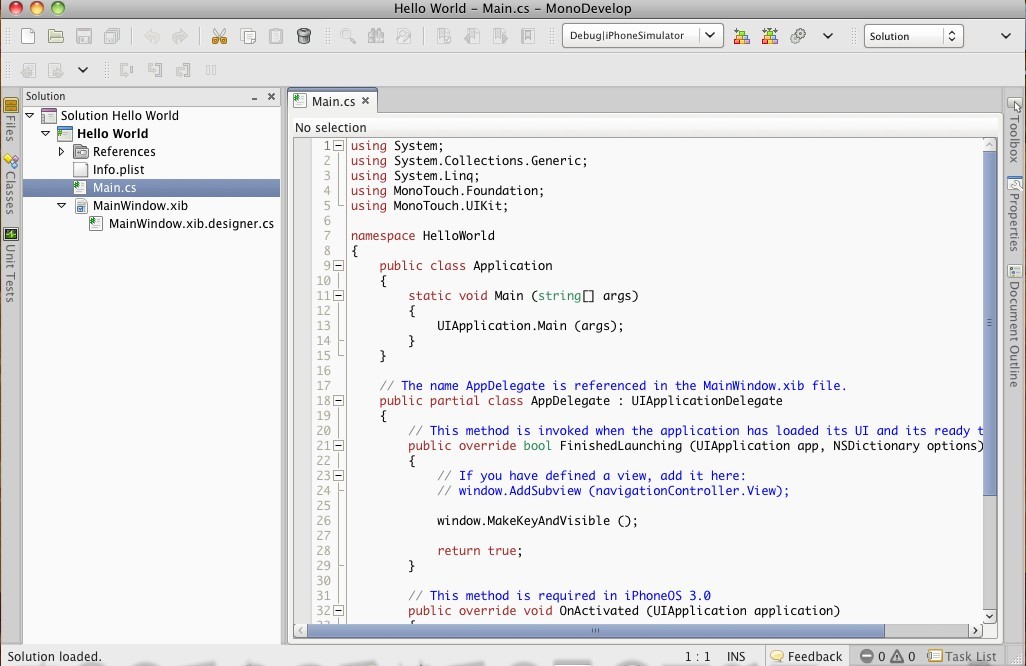Open the dropdown arrow beside run gear
The width and height of the screenshot is (1026, 666).
828,36
